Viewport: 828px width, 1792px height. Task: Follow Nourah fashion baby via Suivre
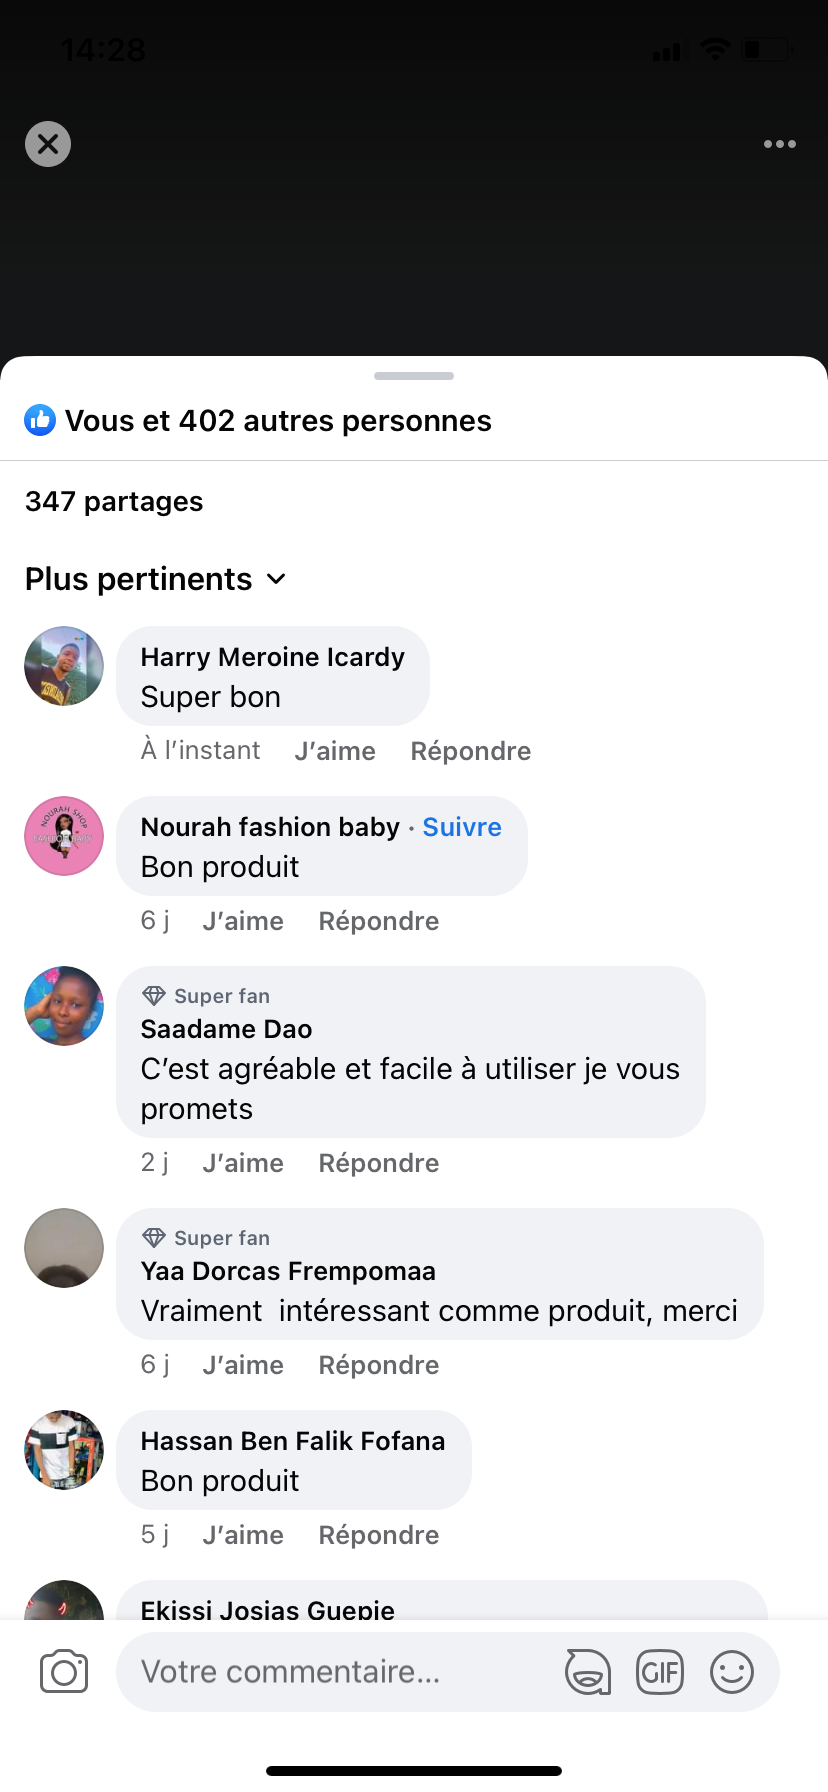point(462,827)
